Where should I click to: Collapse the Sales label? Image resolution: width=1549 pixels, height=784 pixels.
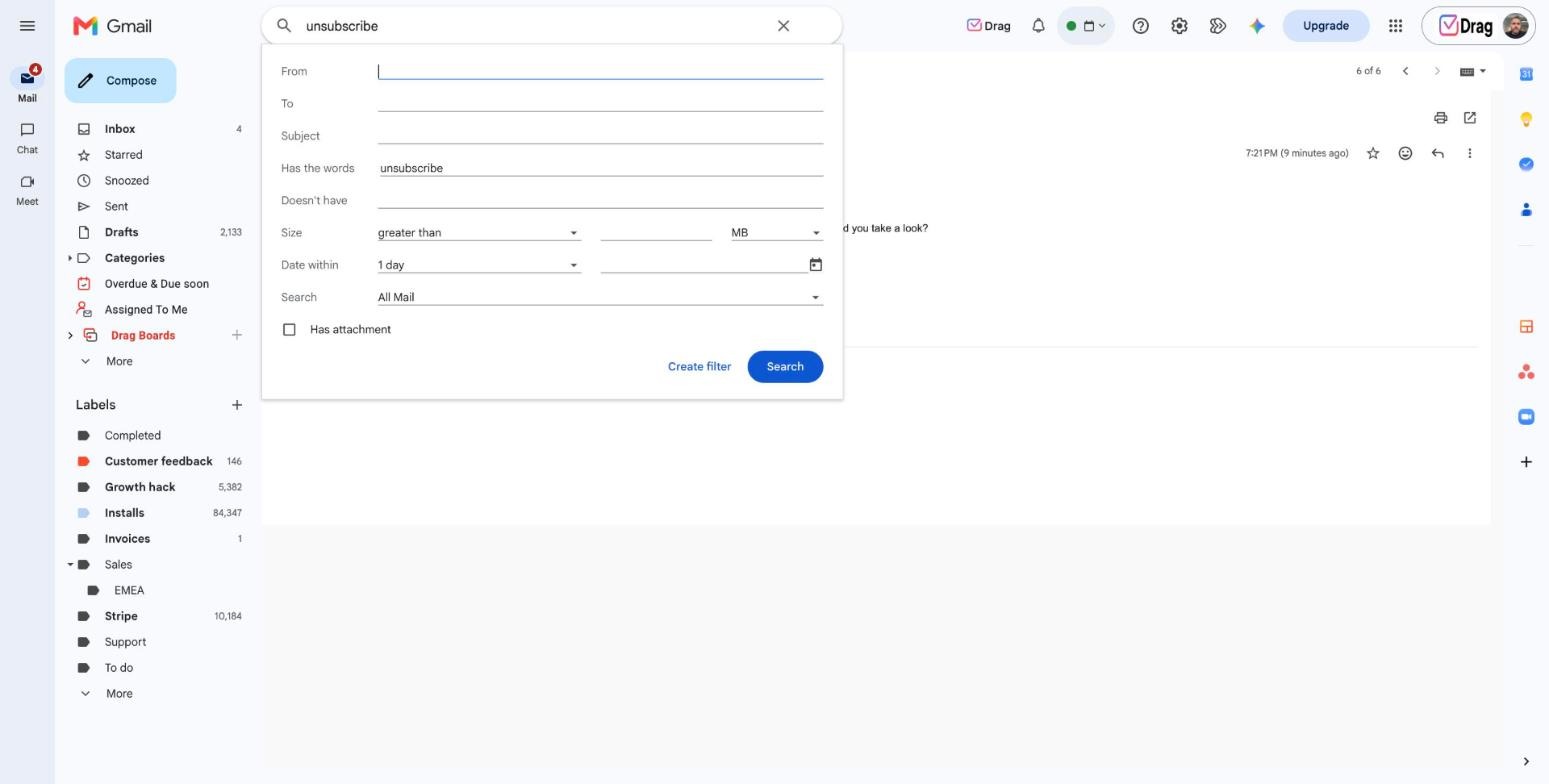tap(70, 565)
